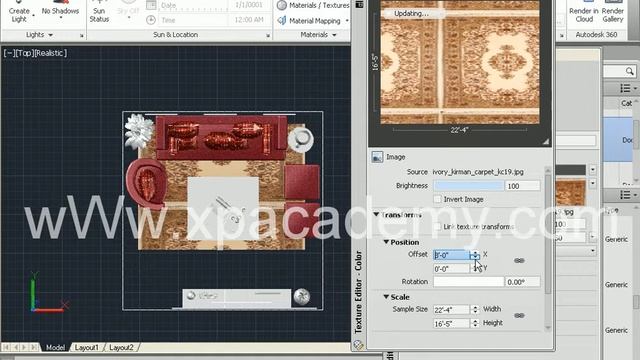Click the Width stepper arrows

point(475,310)
